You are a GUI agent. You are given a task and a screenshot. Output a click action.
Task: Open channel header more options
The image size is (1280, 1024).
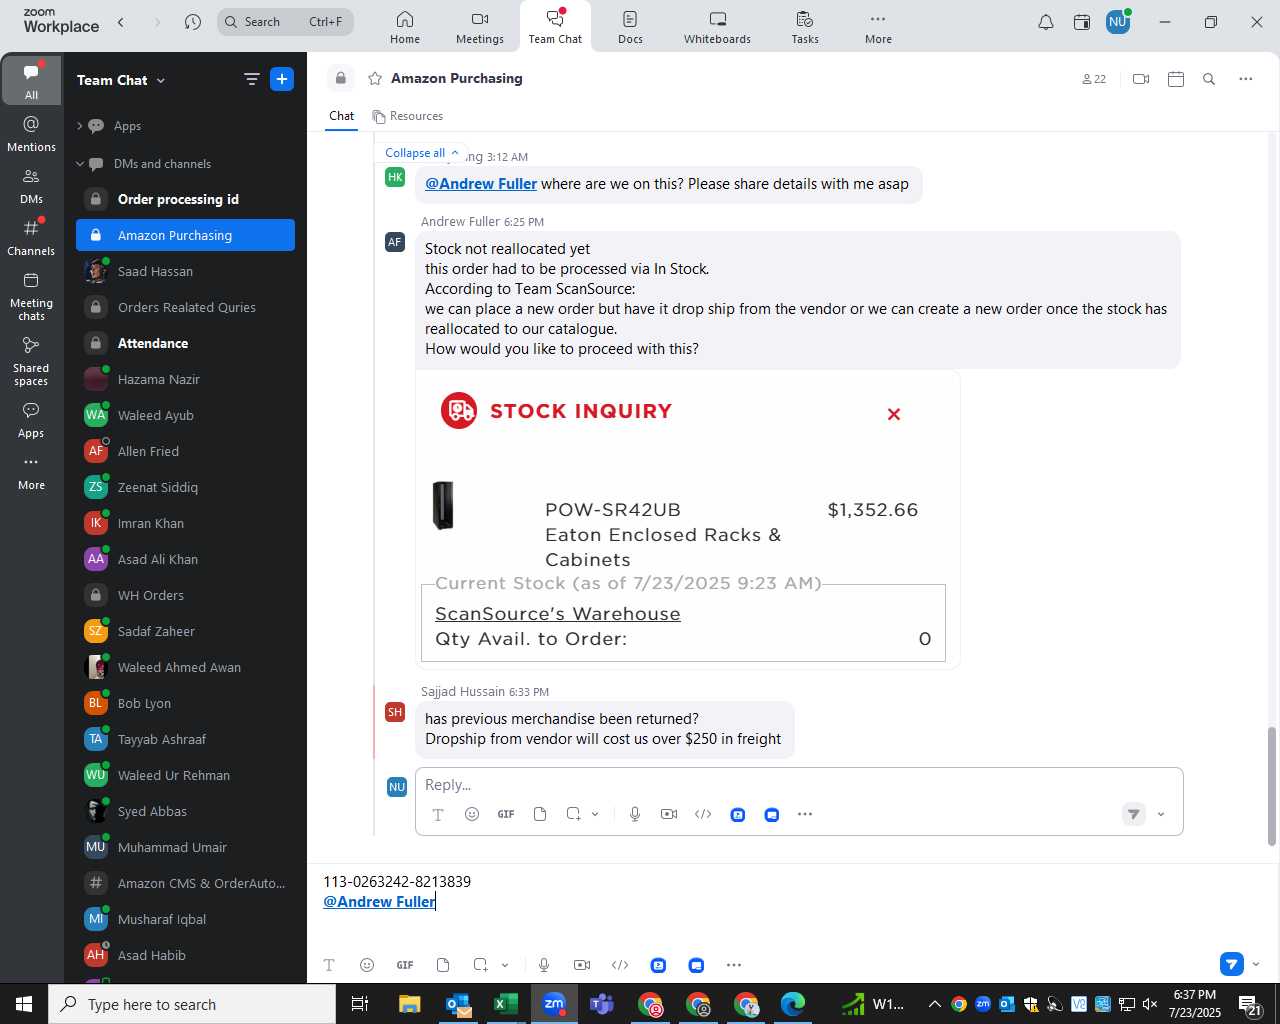click(x=1245, y=79)
